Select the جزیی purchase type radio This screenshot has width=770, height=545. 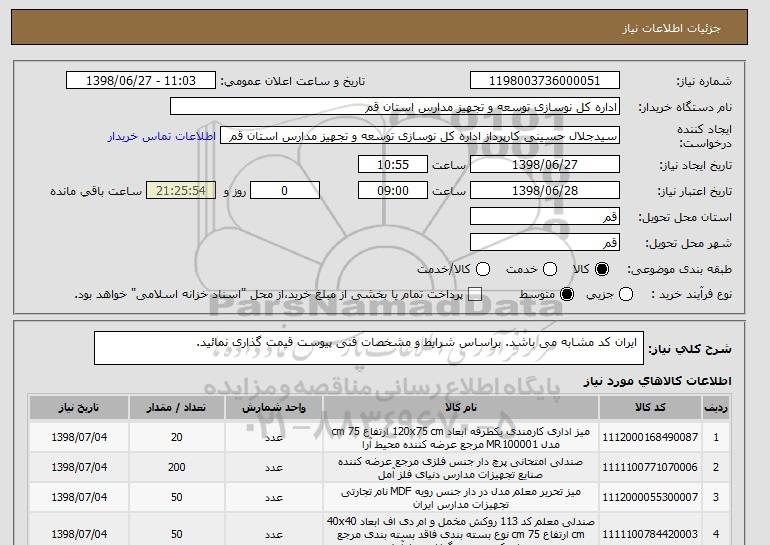tap(626, 294)
